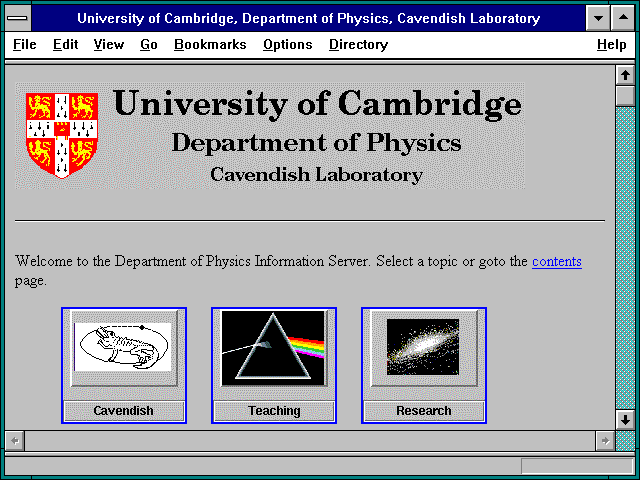
Task: Click the vertical scrollbar down arrow
Action: pyautogui.click(x=625, y=420)
